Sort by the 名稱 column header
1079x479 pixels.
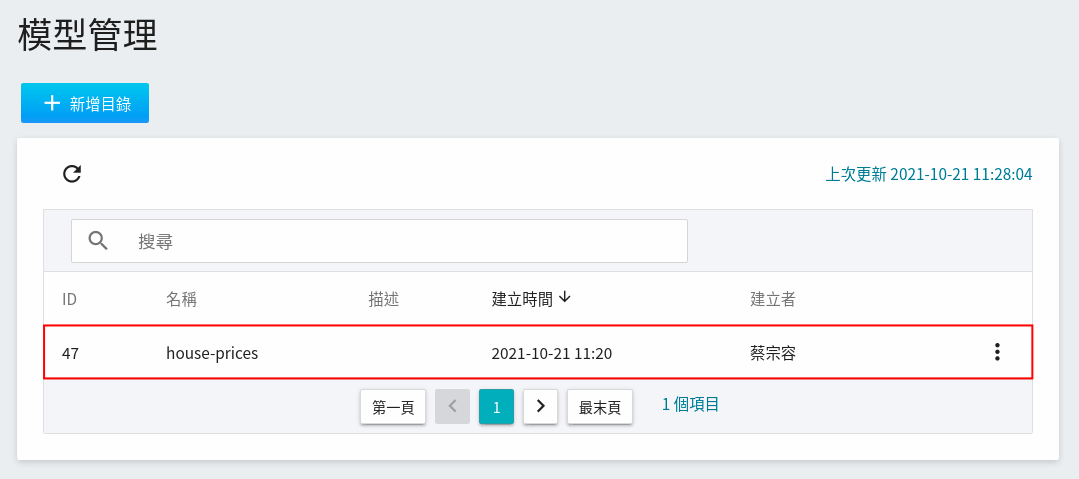pyautogui.click(x=181, y=299)
